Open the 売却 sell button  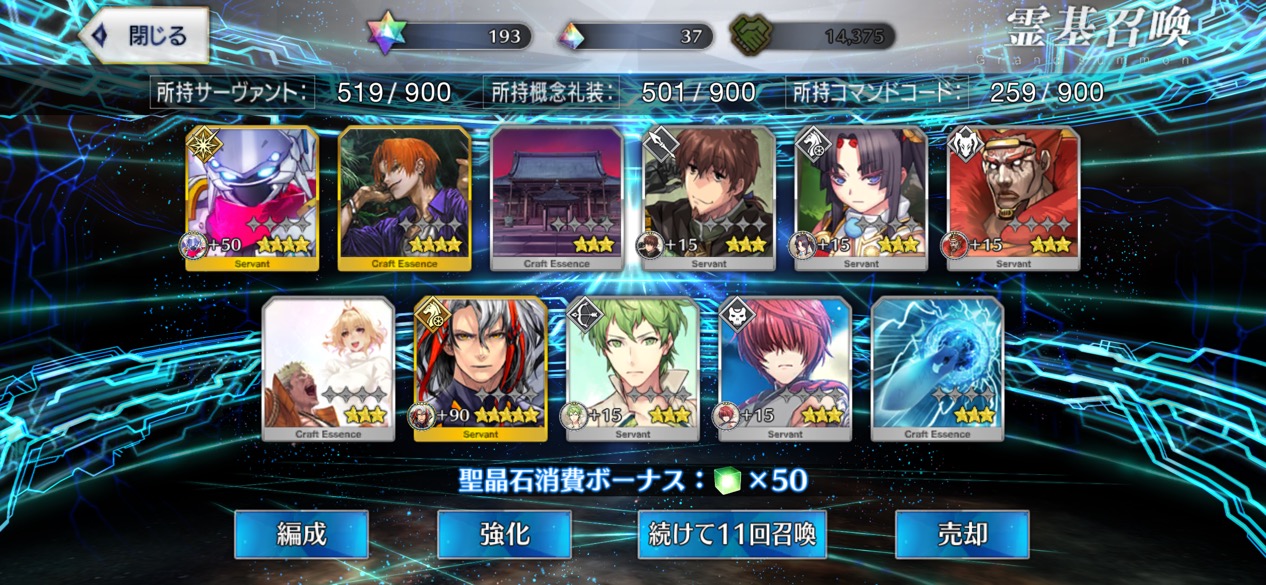pyautogui.click(x=962, y=534)
